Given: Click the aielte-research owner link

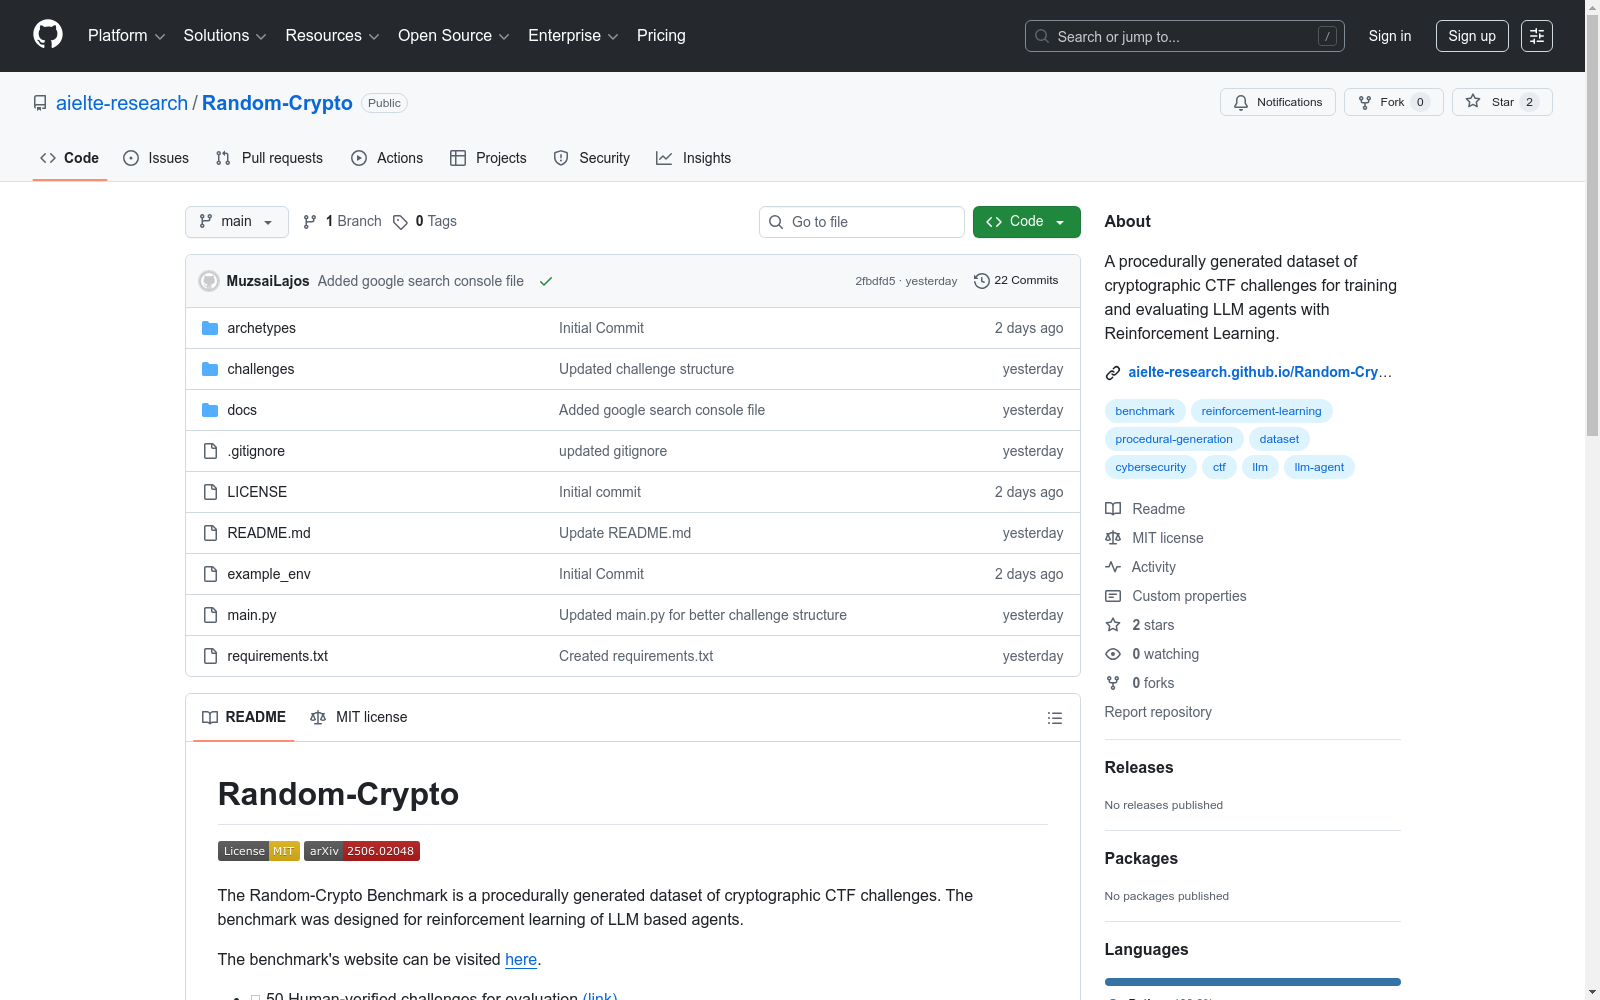Looking at the screenshot, I should click(122, 103).
